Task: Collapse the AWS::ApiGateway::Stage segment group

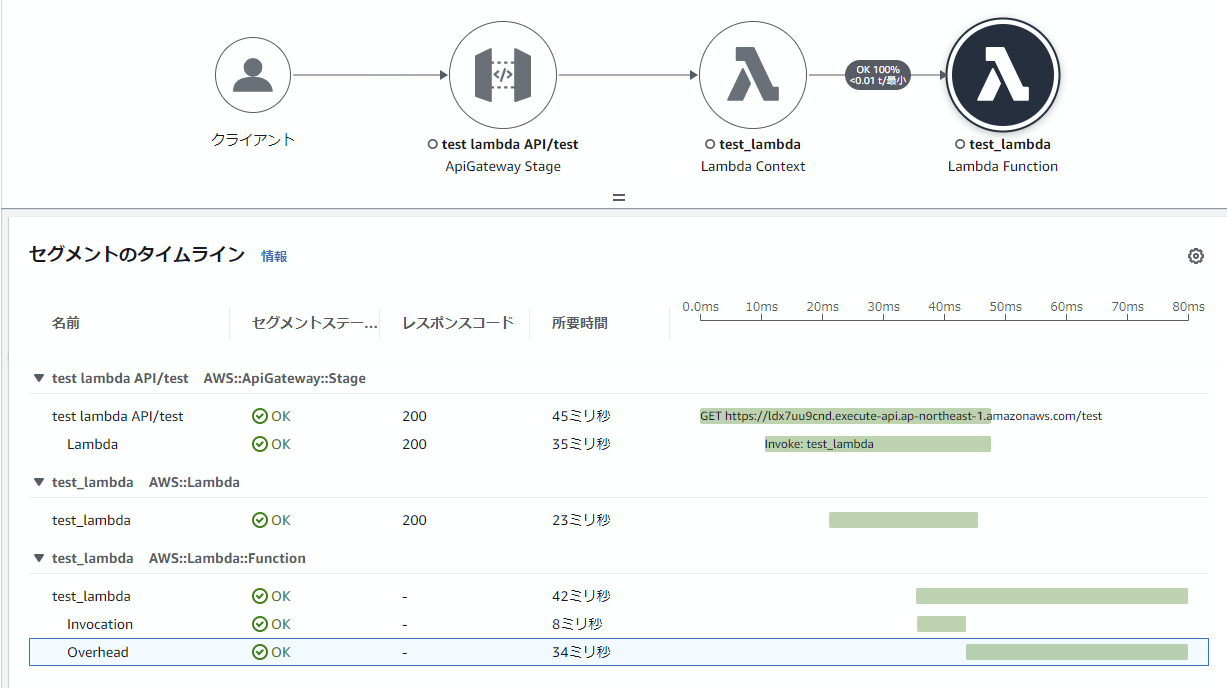Action: 39,379
